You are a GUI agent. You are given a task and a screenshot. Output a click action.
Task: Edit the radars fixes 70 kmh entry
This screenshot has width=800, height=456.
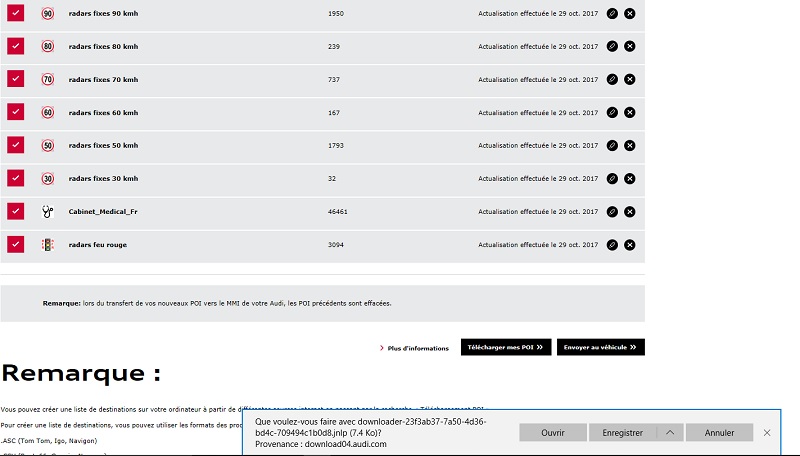[612, 79]
